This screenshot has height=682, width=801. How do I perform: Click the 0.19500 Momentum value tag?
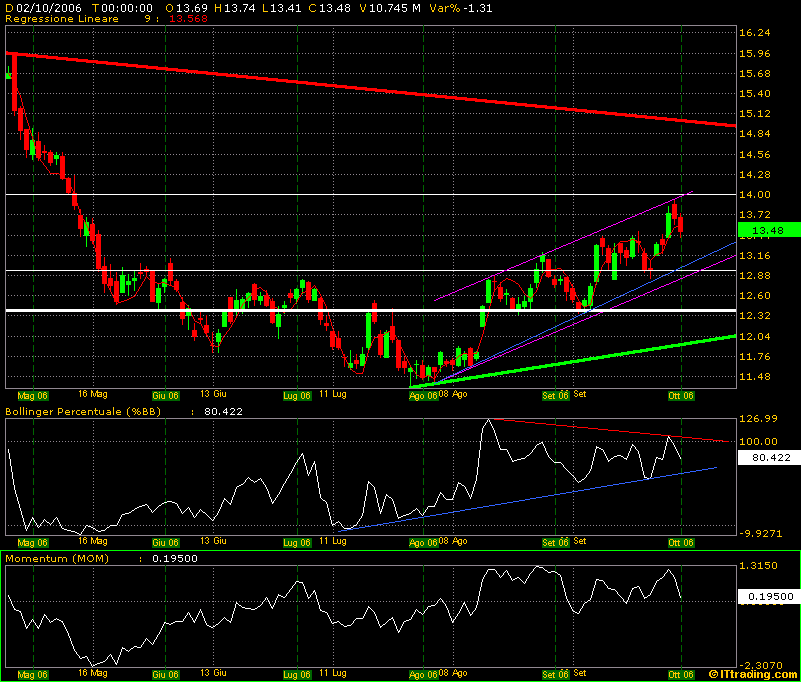(x=767, y=596)
